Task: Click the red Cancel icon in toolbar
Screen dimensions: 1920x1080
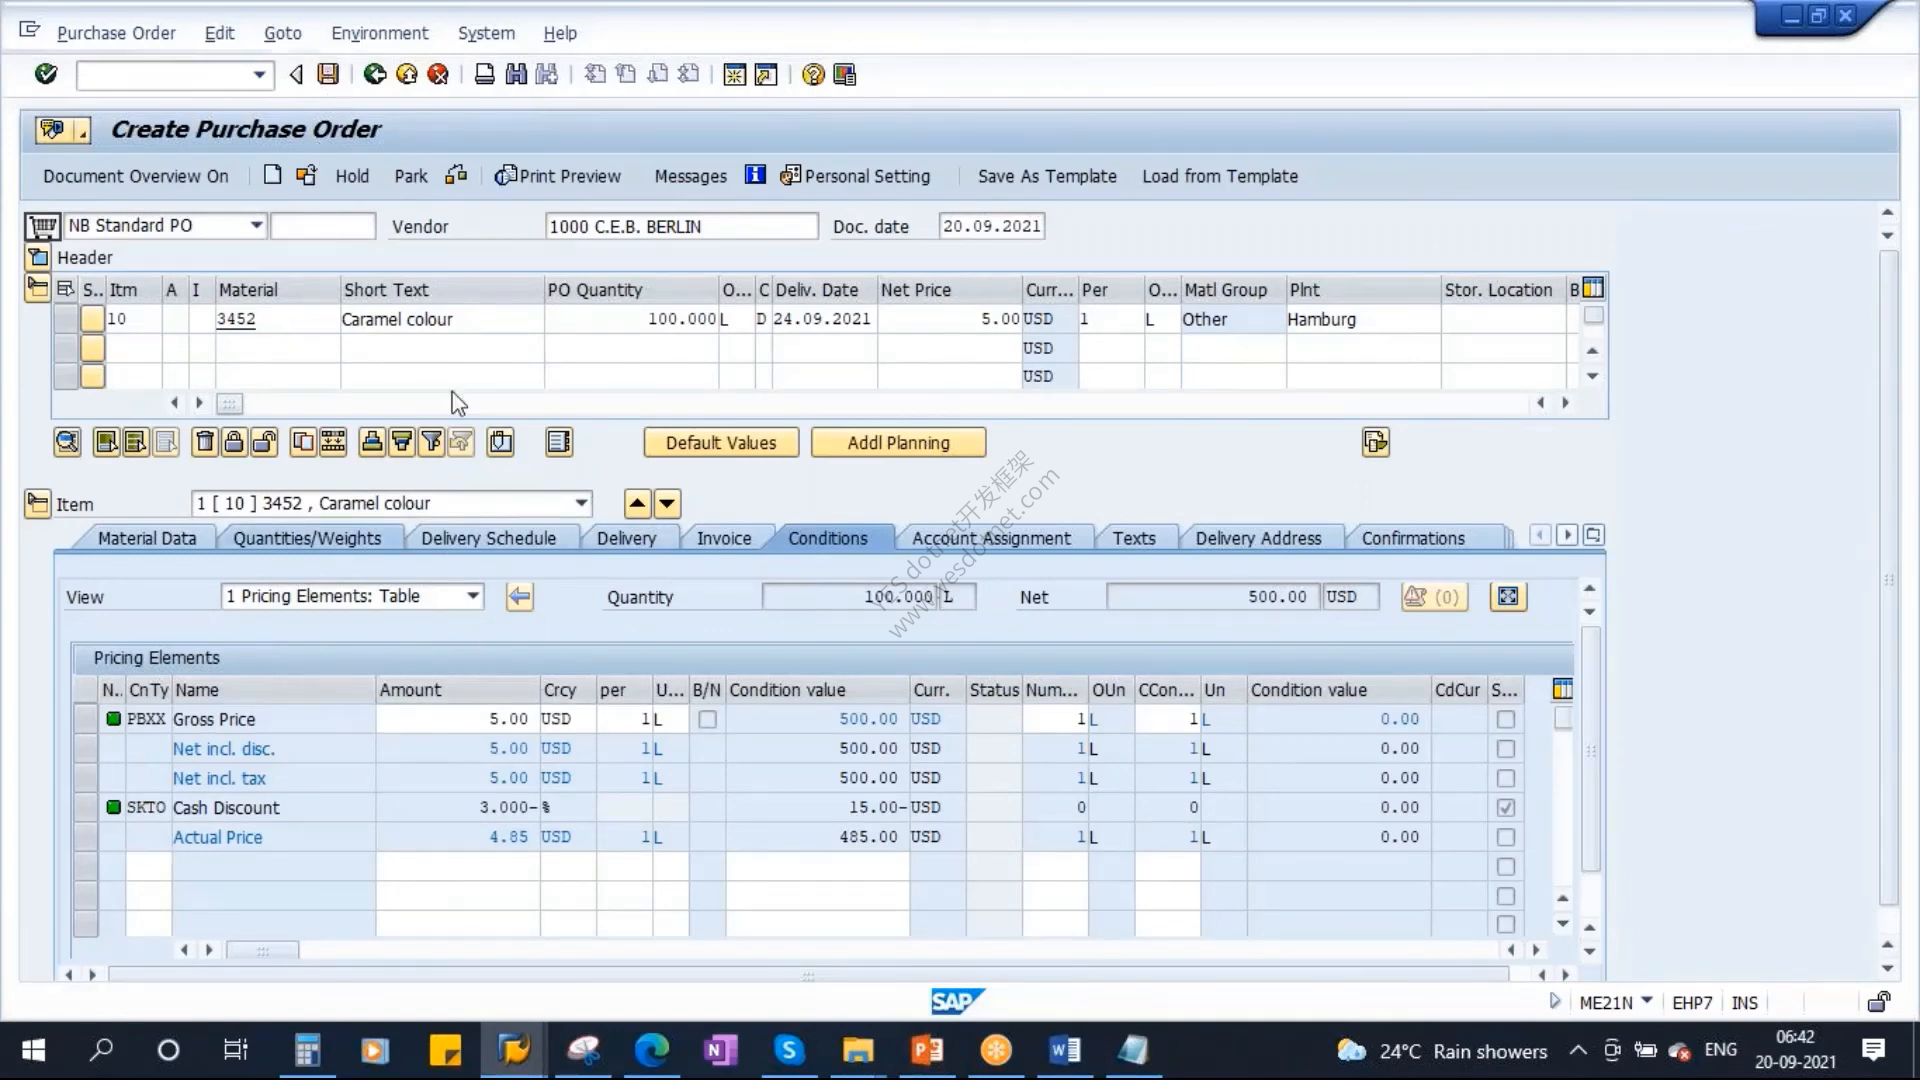Action: 438,74
